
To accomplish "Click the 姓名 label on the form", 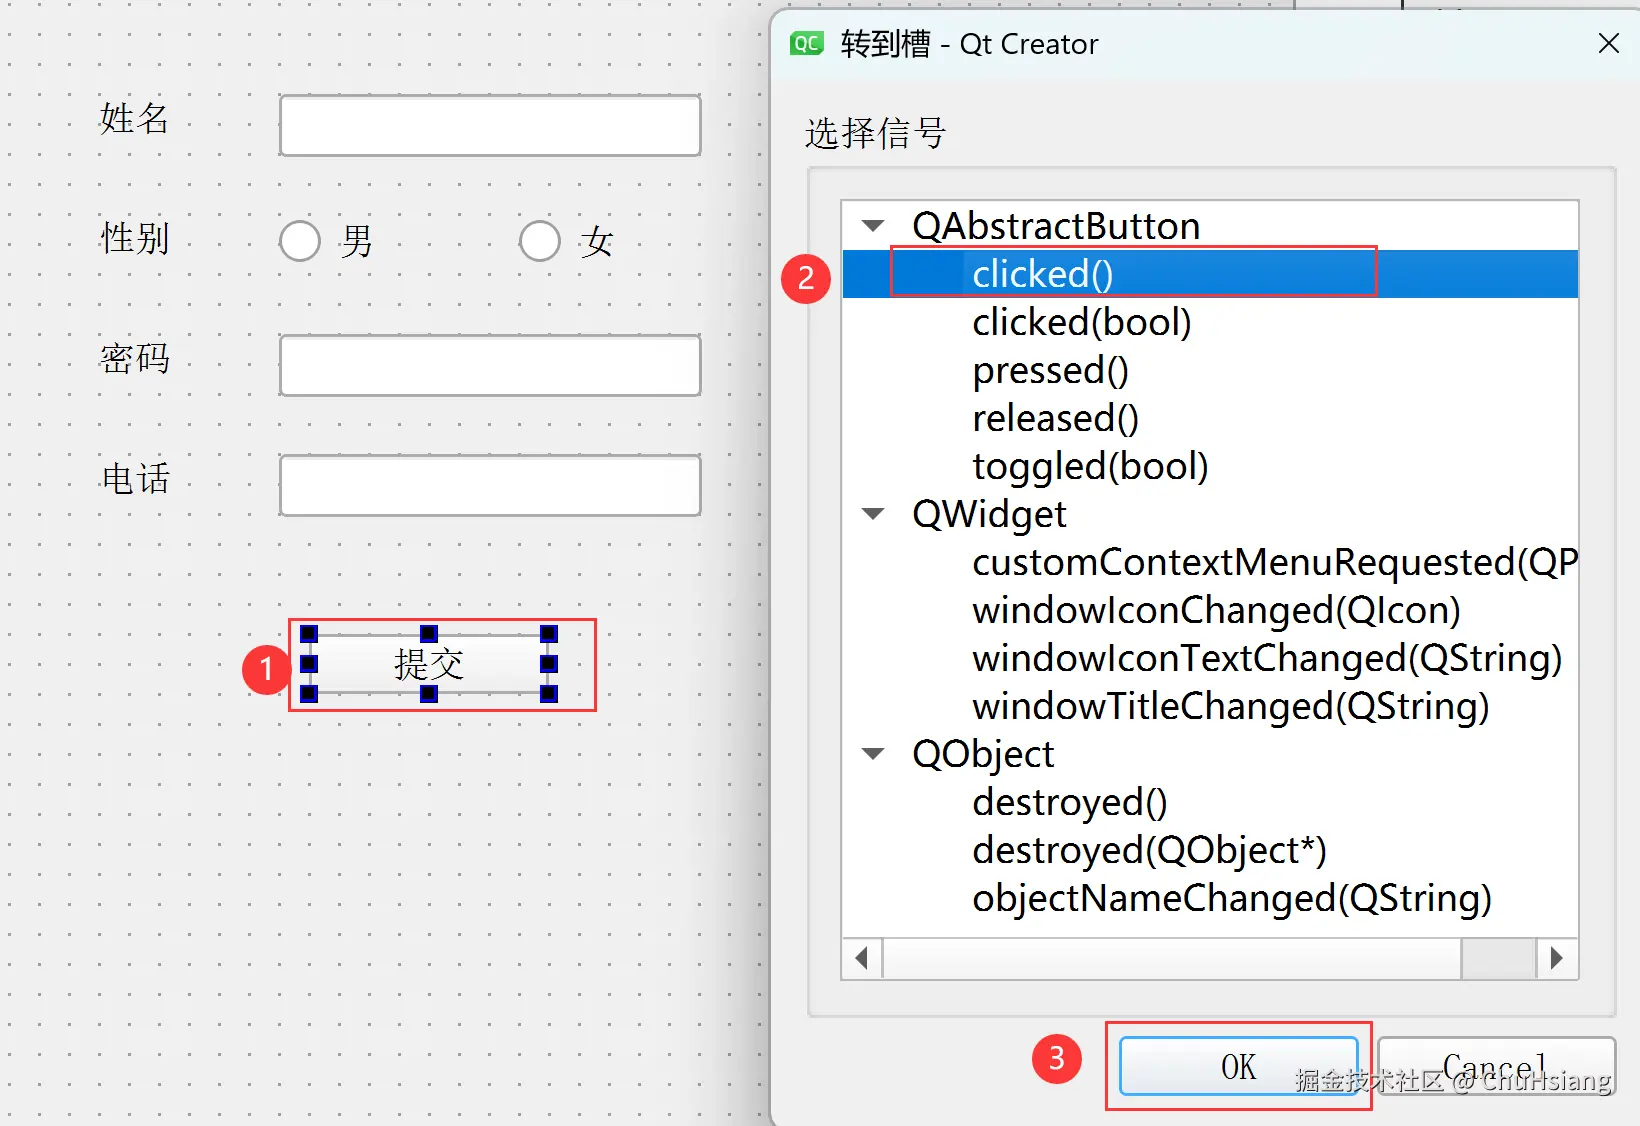I will 135,119.
